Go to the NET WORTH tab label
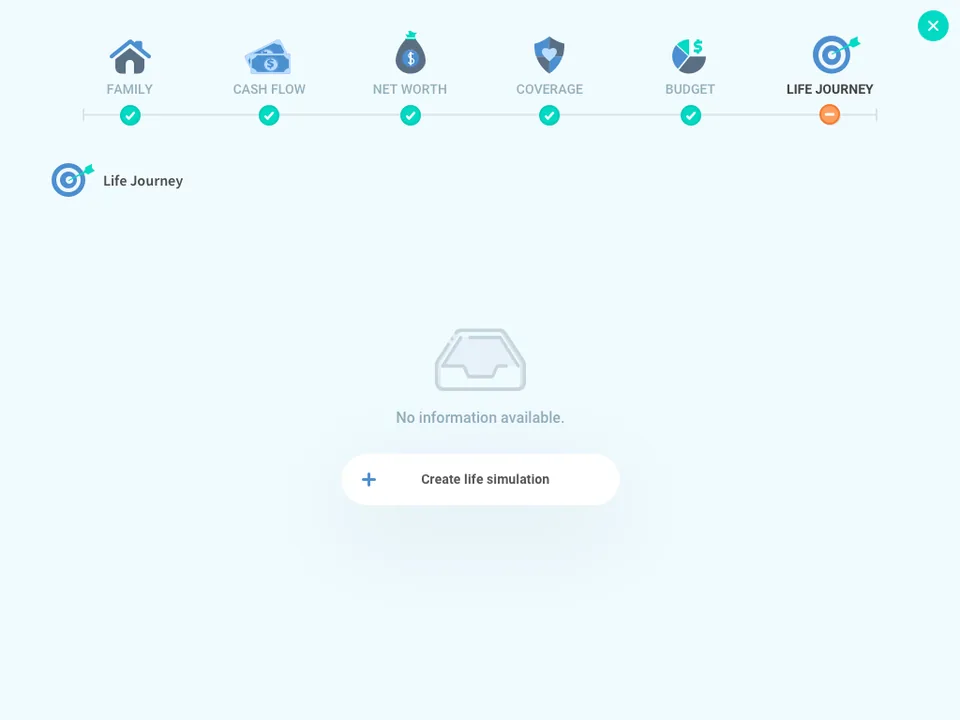The width and height of the screenshot is (960, 720). [x=410, y=89]
